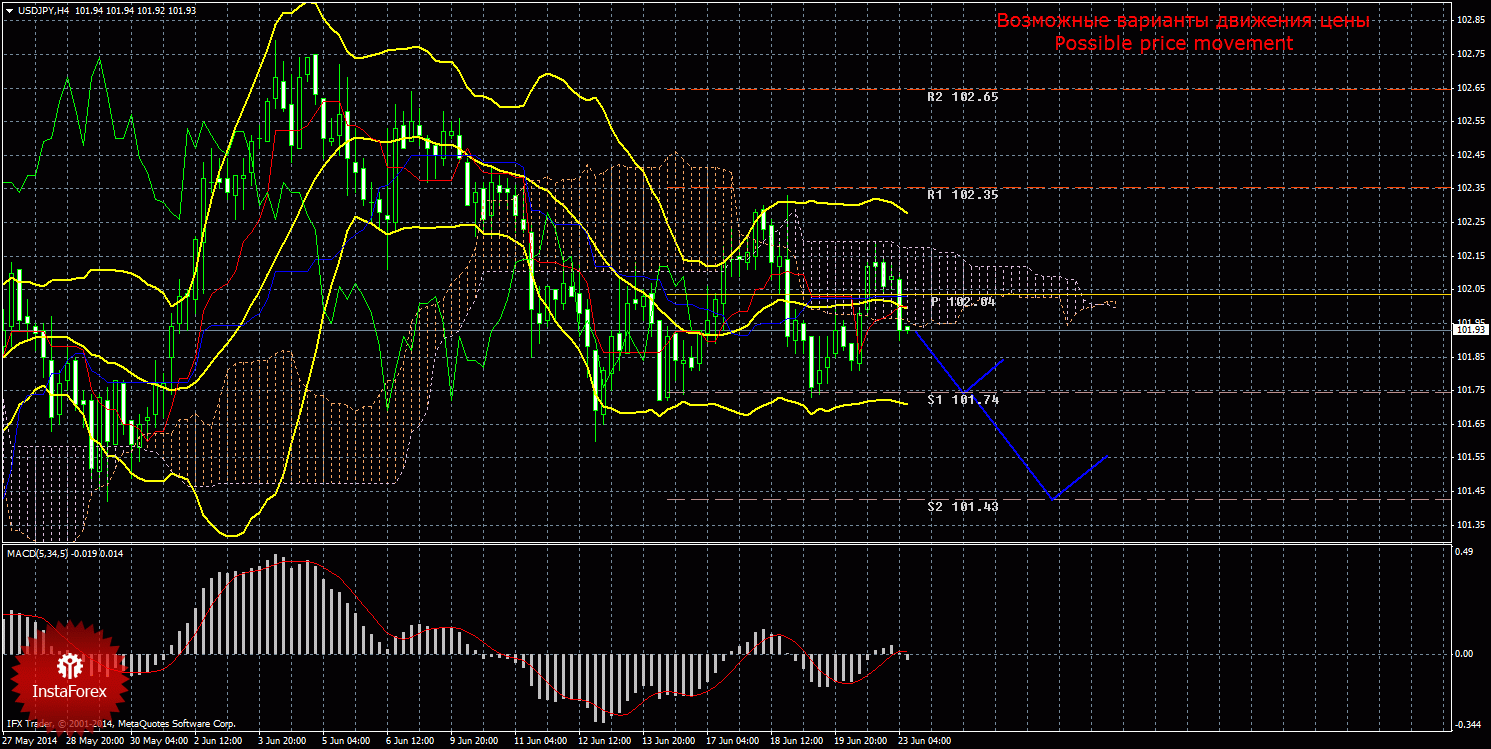Click the 17 Jun 04:00 time label

click(734, 742)
